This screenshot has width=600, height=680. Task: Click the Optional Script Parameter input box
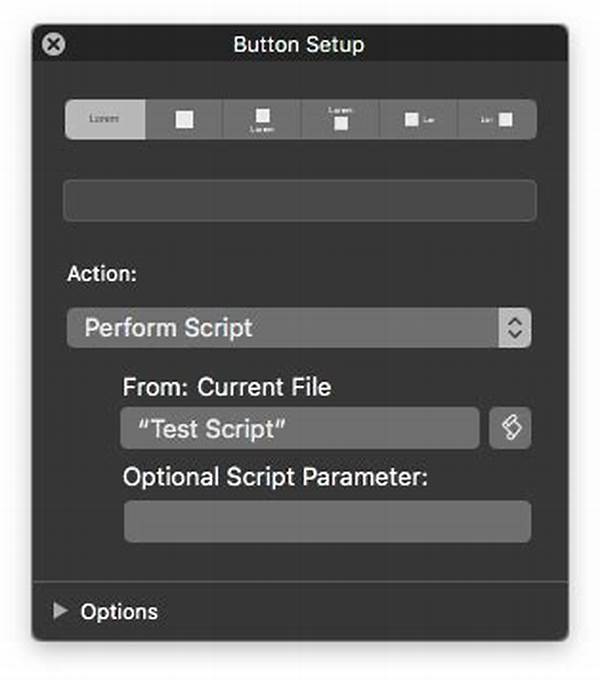pyautogui.click(x=327, y=521)
